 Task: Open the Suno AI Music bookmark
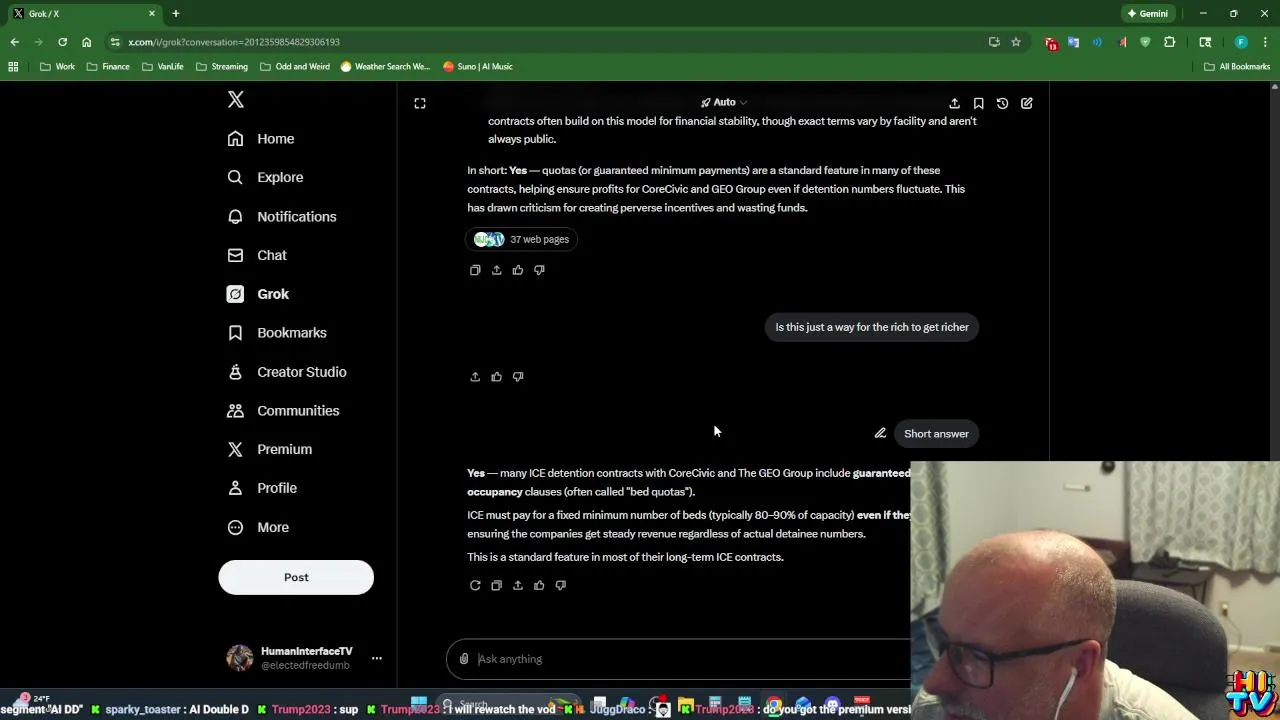(478, 67)
